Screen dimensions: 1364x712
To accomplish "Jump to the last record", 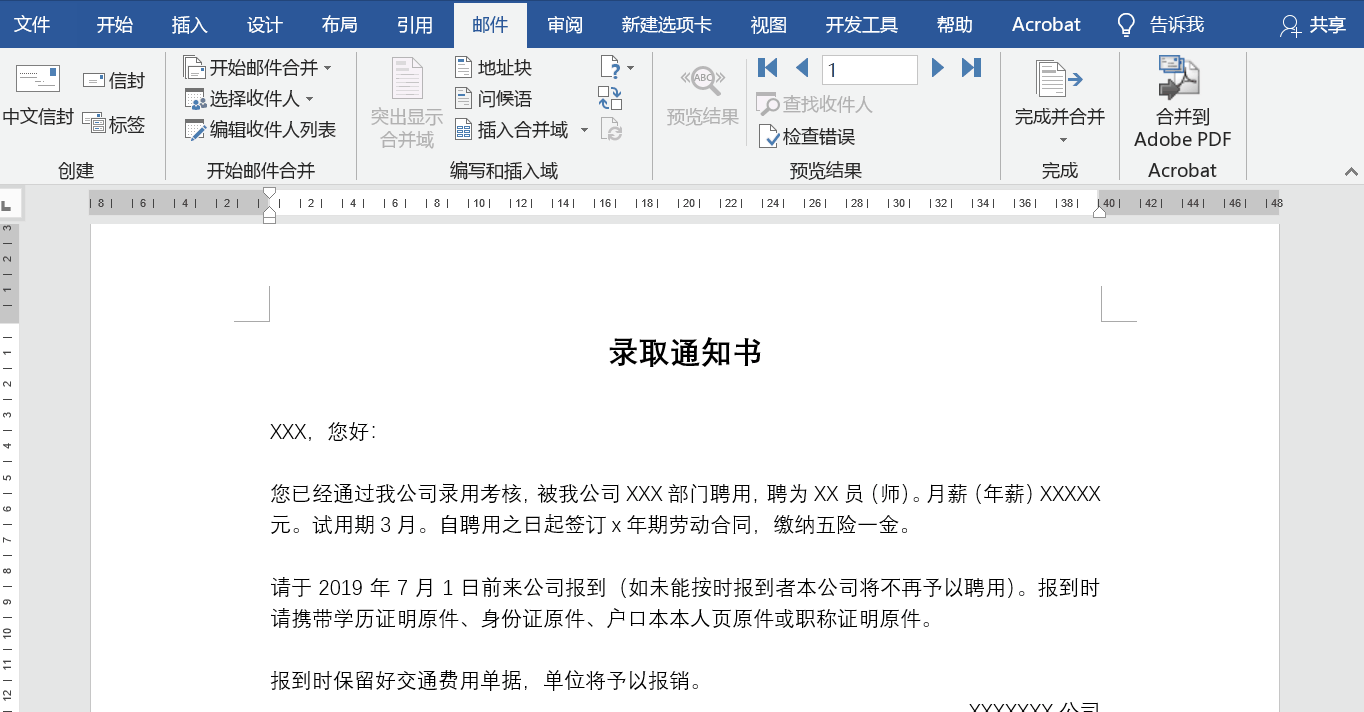I will pos(971,68).
